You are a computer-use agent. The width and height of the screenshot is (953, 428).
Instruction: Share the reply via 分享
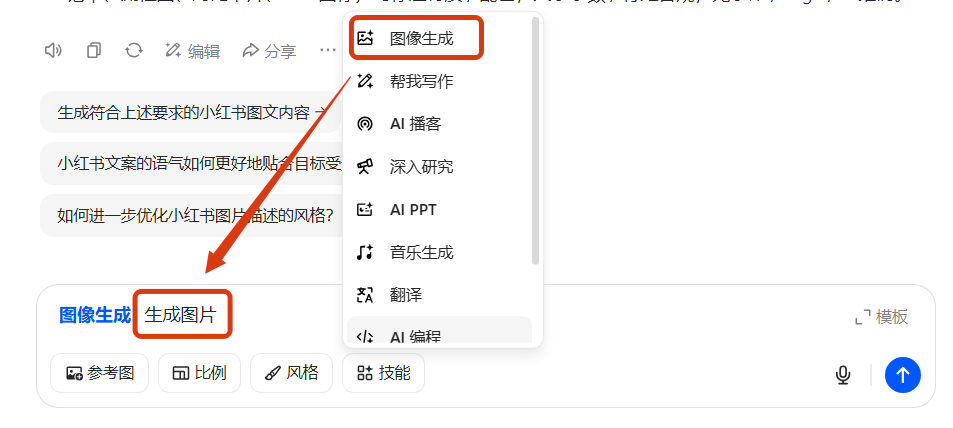click(x=269, y=51)
